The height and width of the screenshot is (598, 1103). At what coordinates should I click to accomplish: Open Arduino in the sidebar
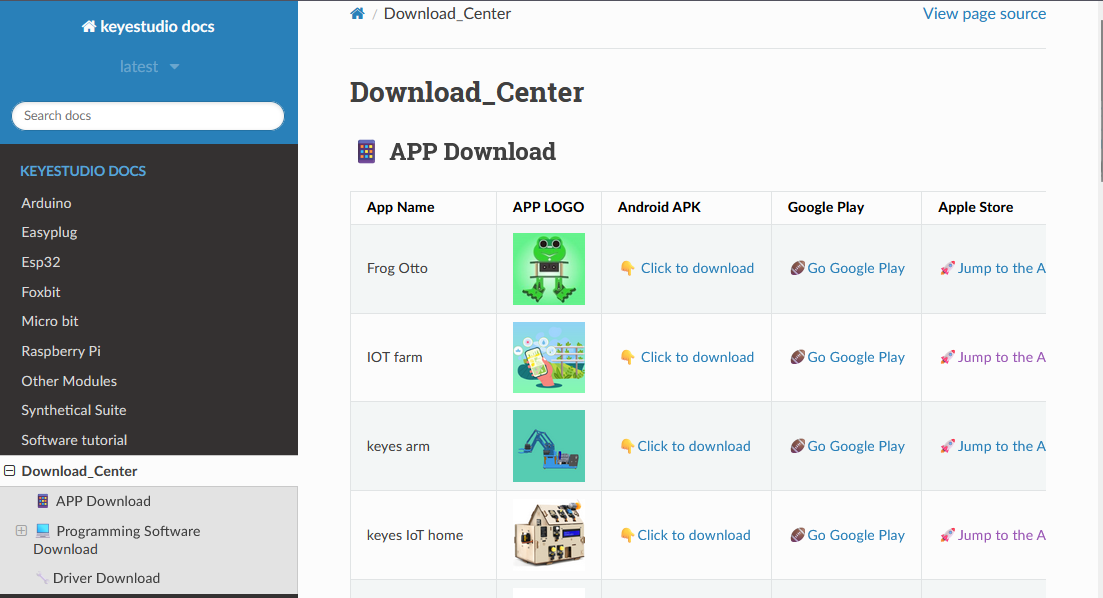(46, 203)
